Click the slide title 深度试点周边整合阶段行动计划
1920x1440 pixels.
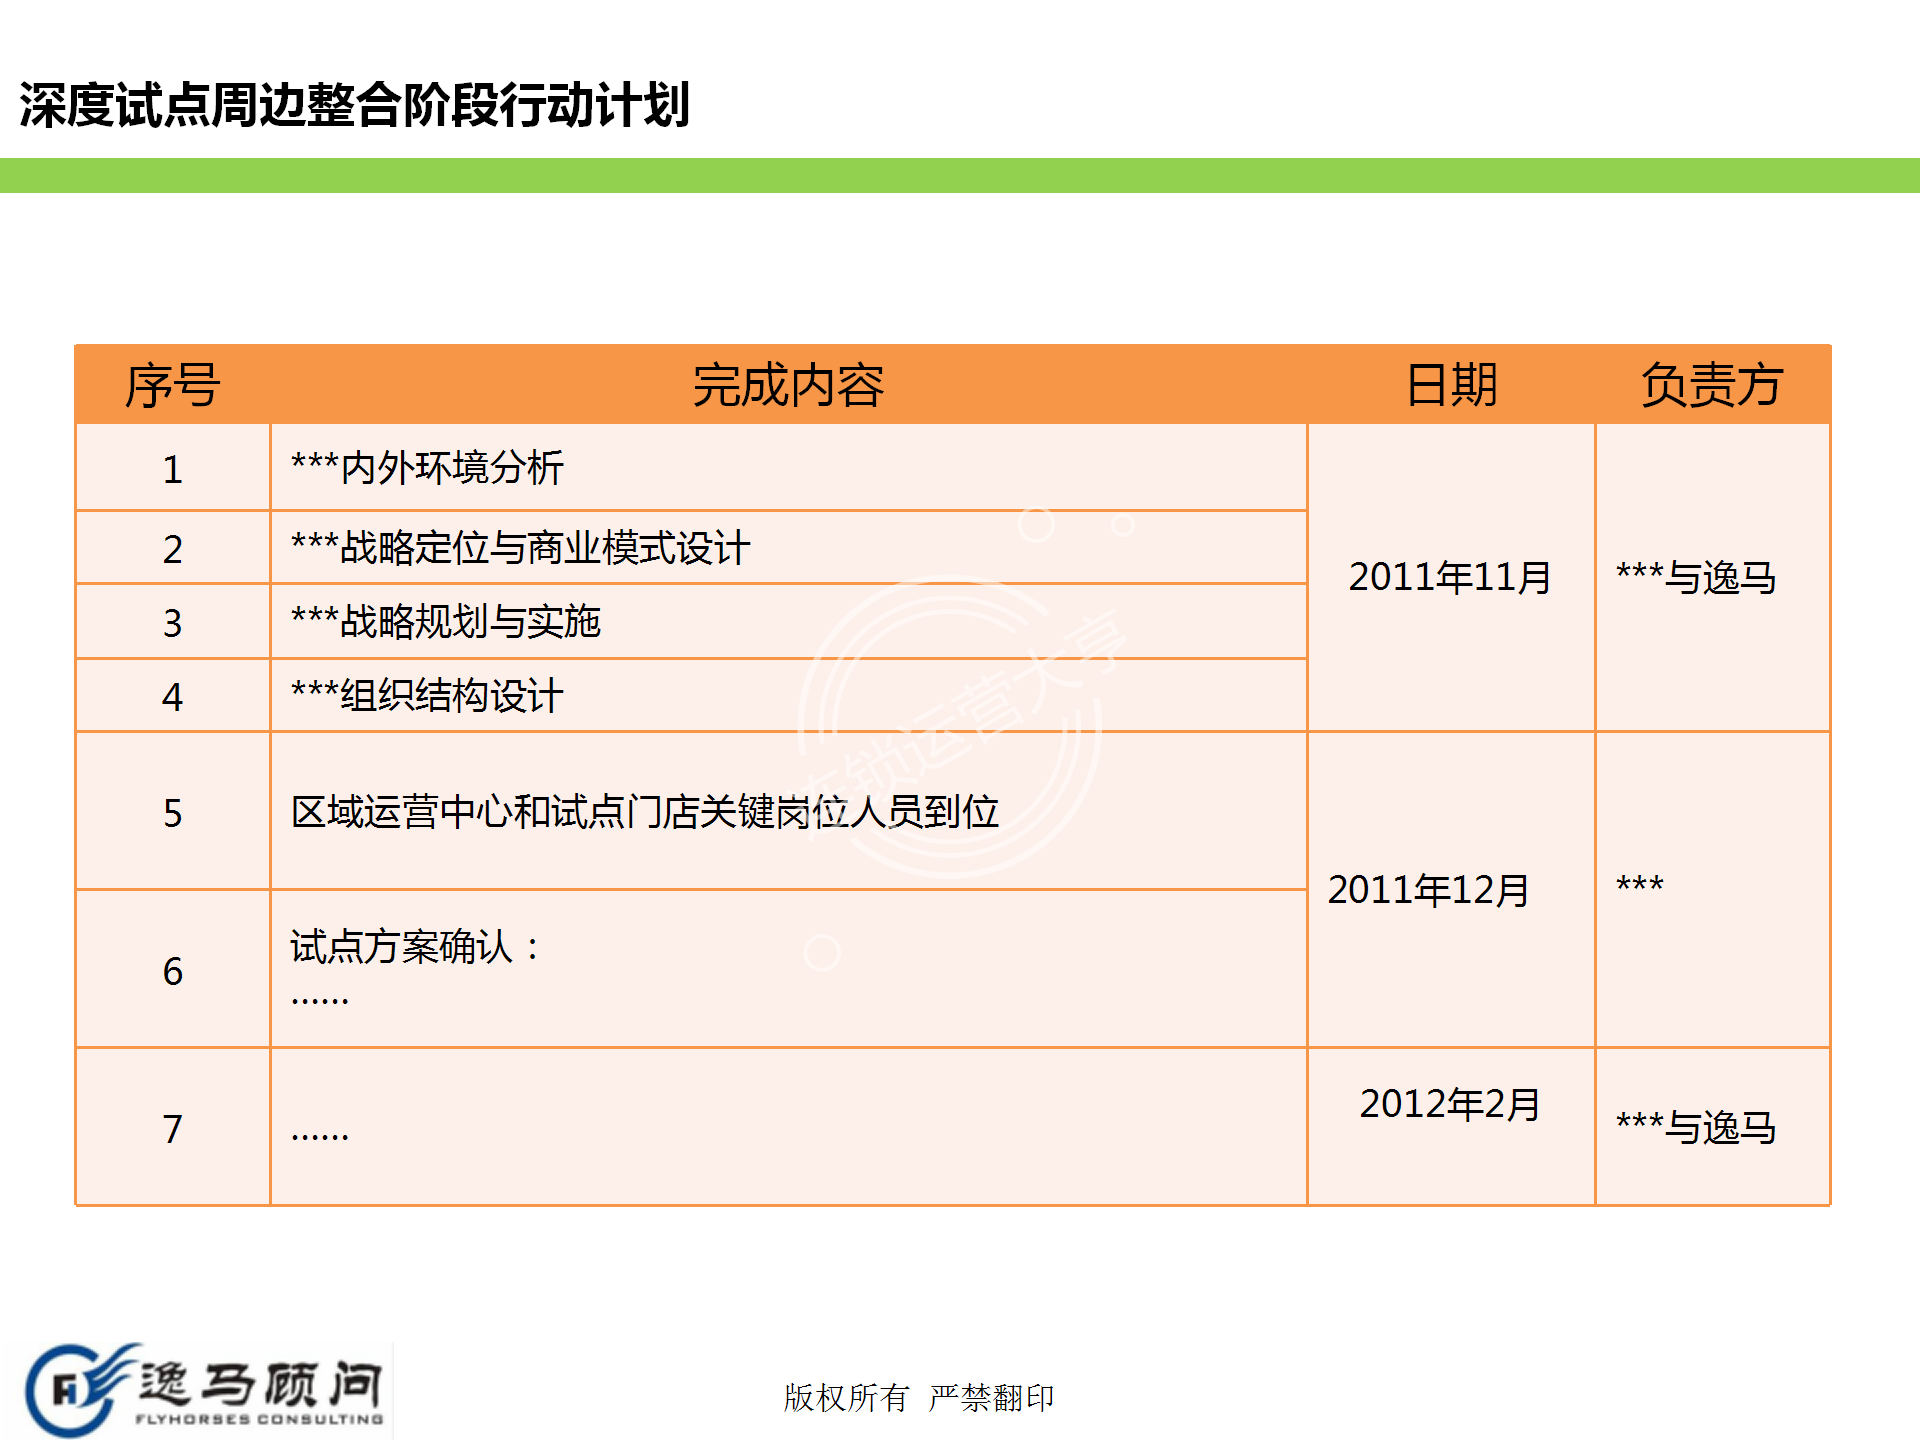pyautogui.click(x=354, y=105)
